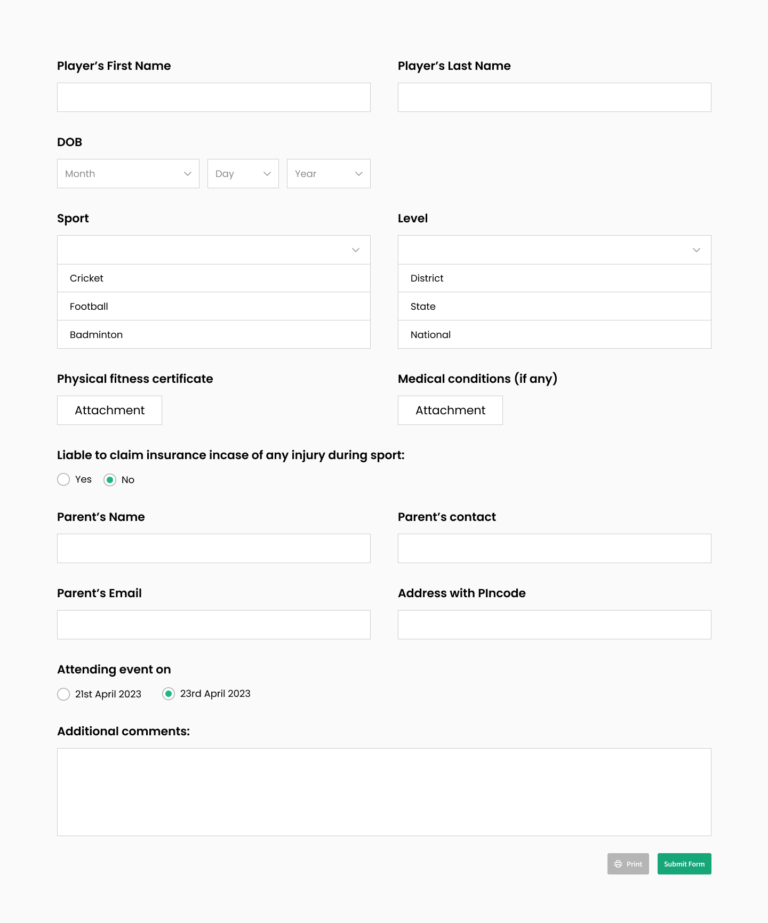Expand the Sport selection dropdown
Viewport: 768px width, 923px height.
[x=213, y=249]
